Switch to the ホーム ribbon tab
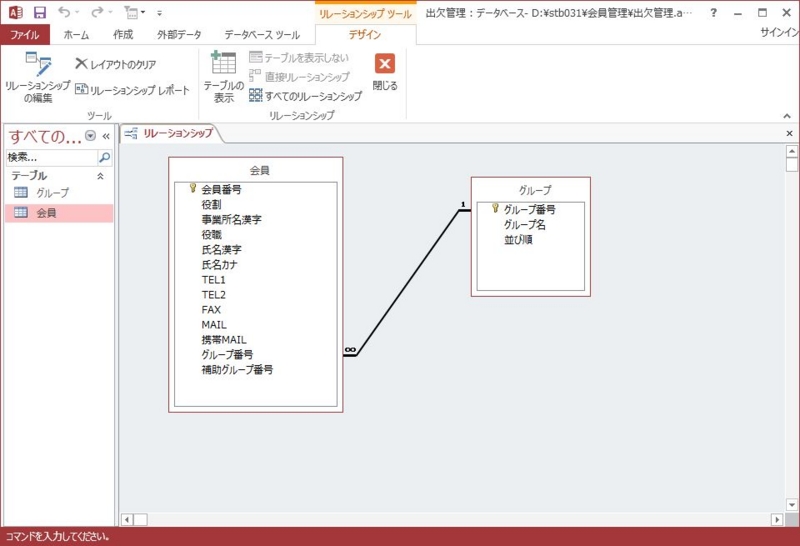The width and height of the screenshot is (800, 546). pos(76,34)
